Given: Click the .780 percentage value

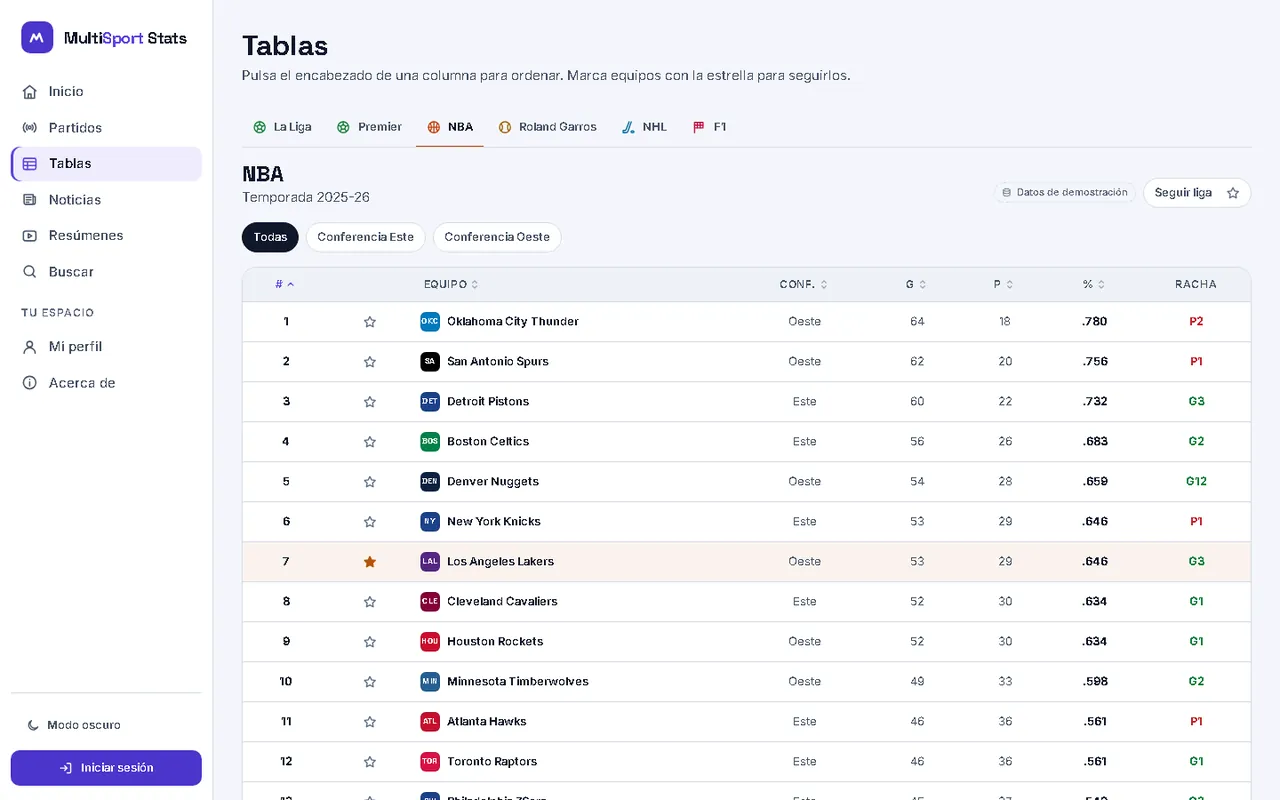Looking at the screenshot, I should tap(1095, 322).
